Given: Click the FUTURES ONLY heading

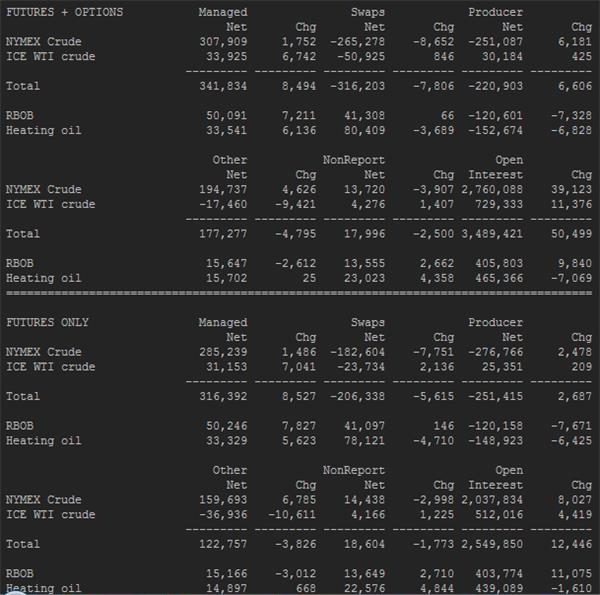Looking at the screenshot, I should coord(47,323).
